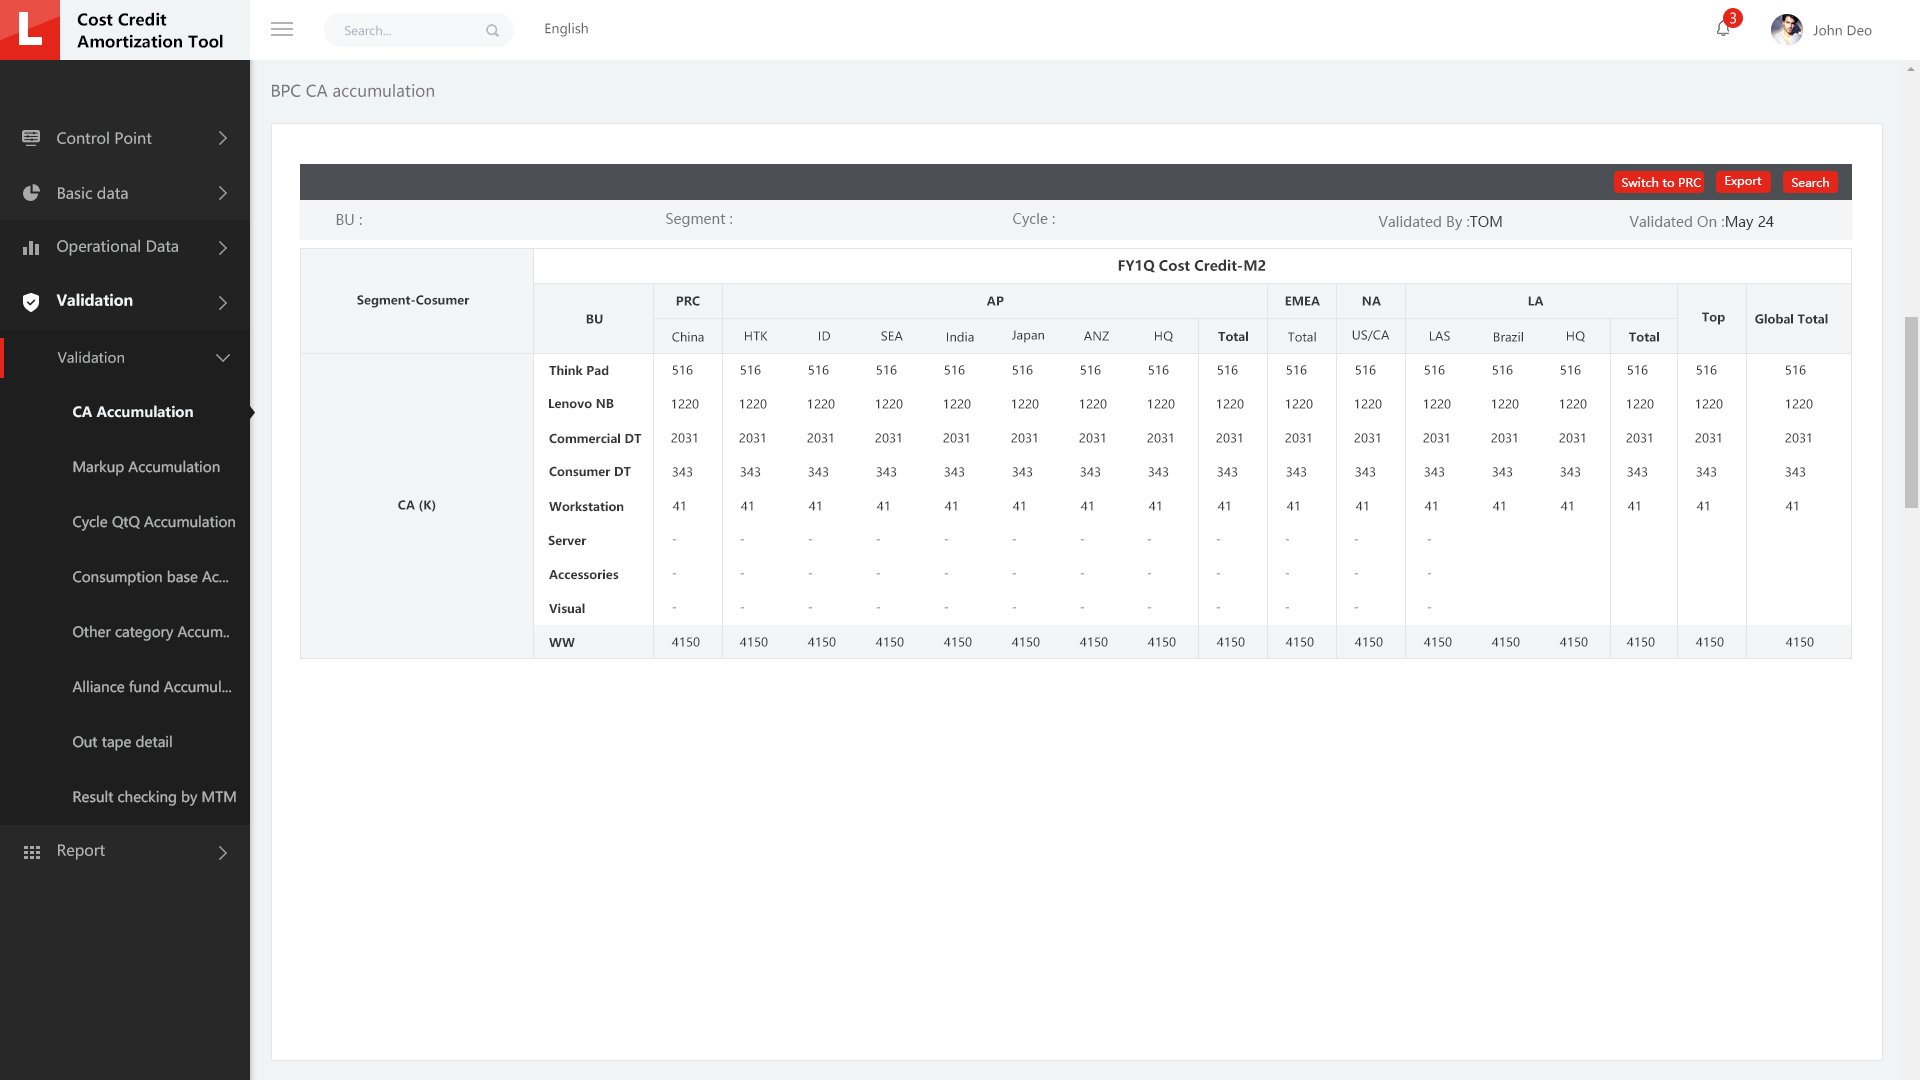Expand the Report chevron
Screen dimensions: 1920x1080
tap(223, 852)
